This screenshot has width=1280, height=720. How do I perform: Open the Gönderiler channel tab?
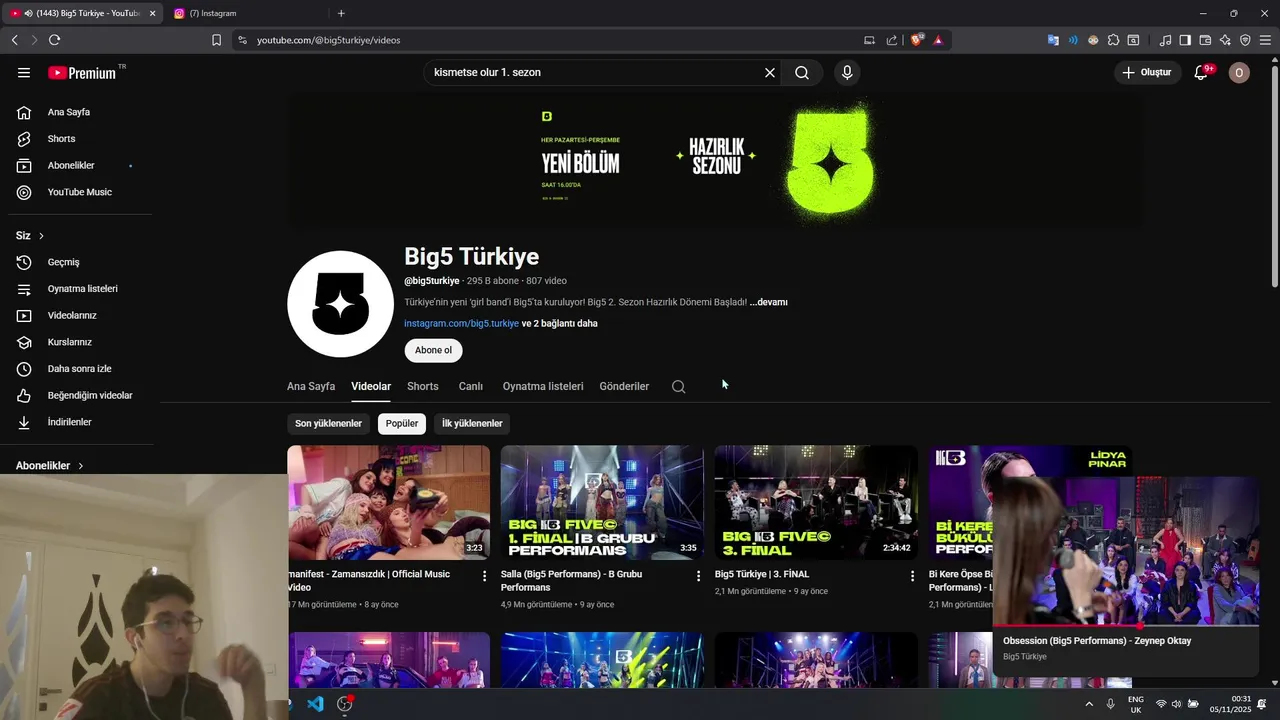point(624,387)
